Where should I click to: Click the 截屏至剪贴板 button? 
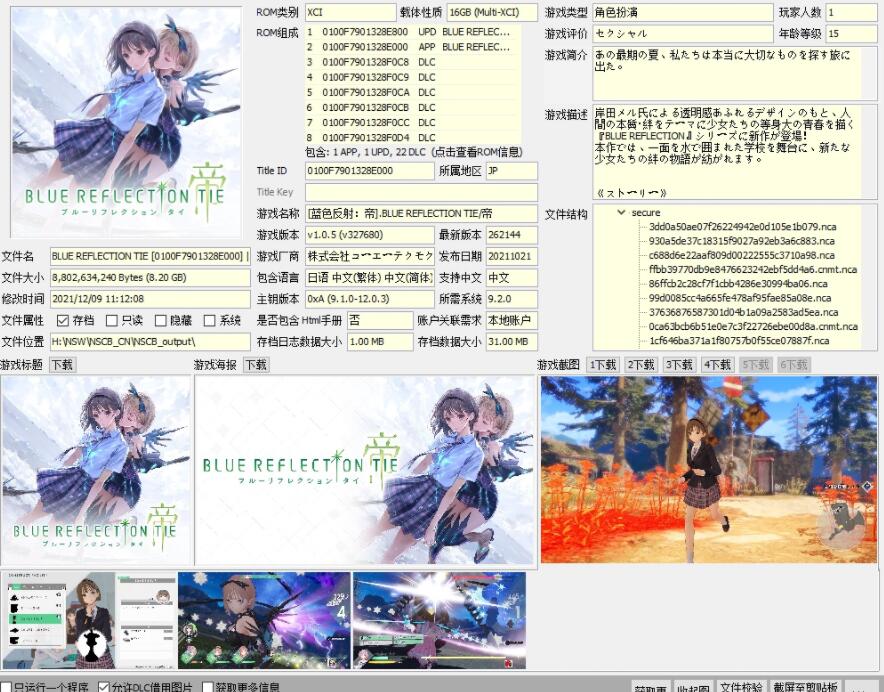coord(805,686)
